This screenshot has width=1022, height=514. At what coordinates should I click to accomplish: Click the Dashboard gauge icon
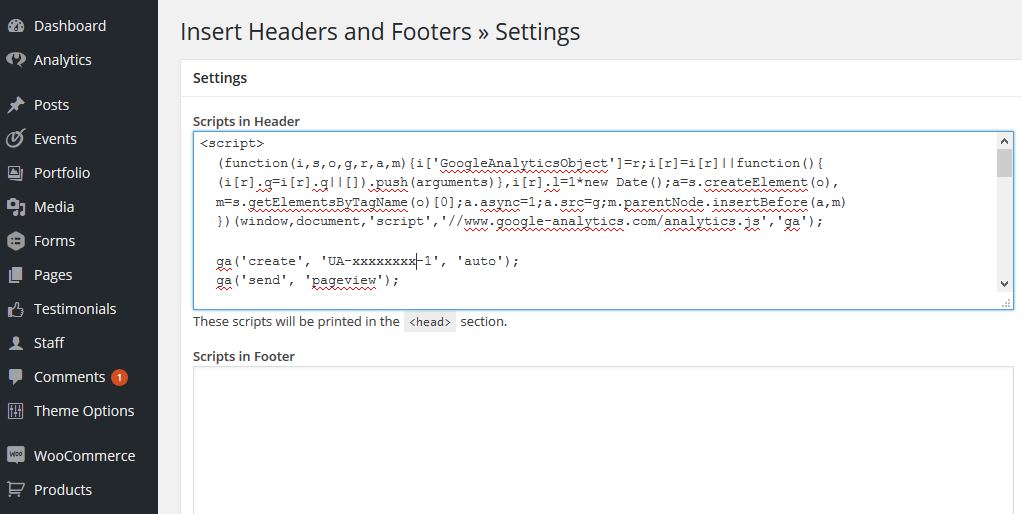click(x=16, y=26)
